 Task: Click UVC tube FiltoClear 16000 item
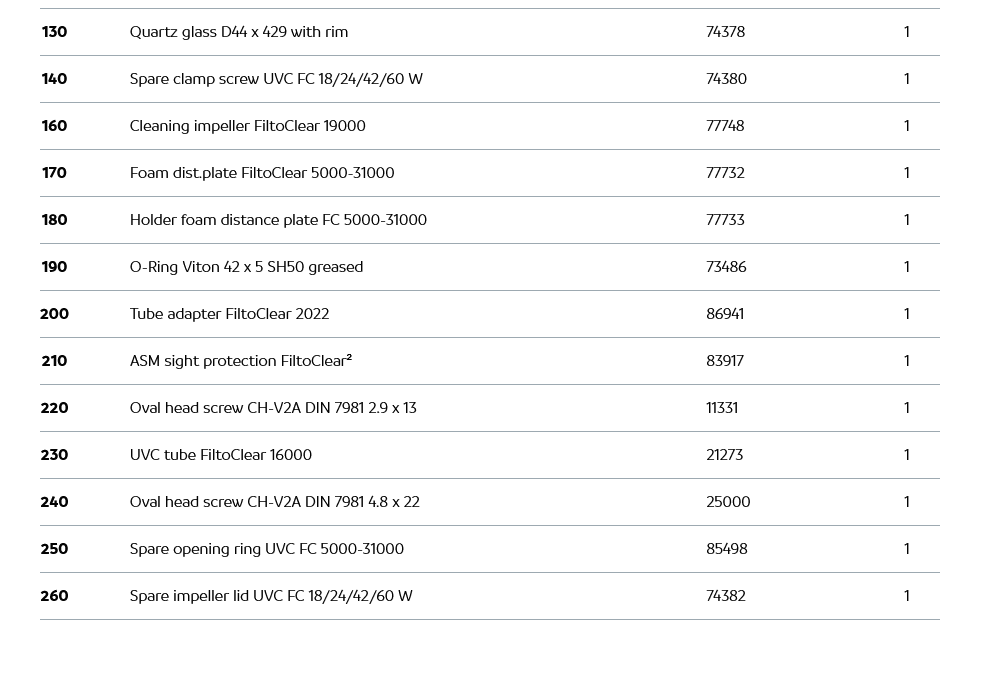[x=220, y=455]
